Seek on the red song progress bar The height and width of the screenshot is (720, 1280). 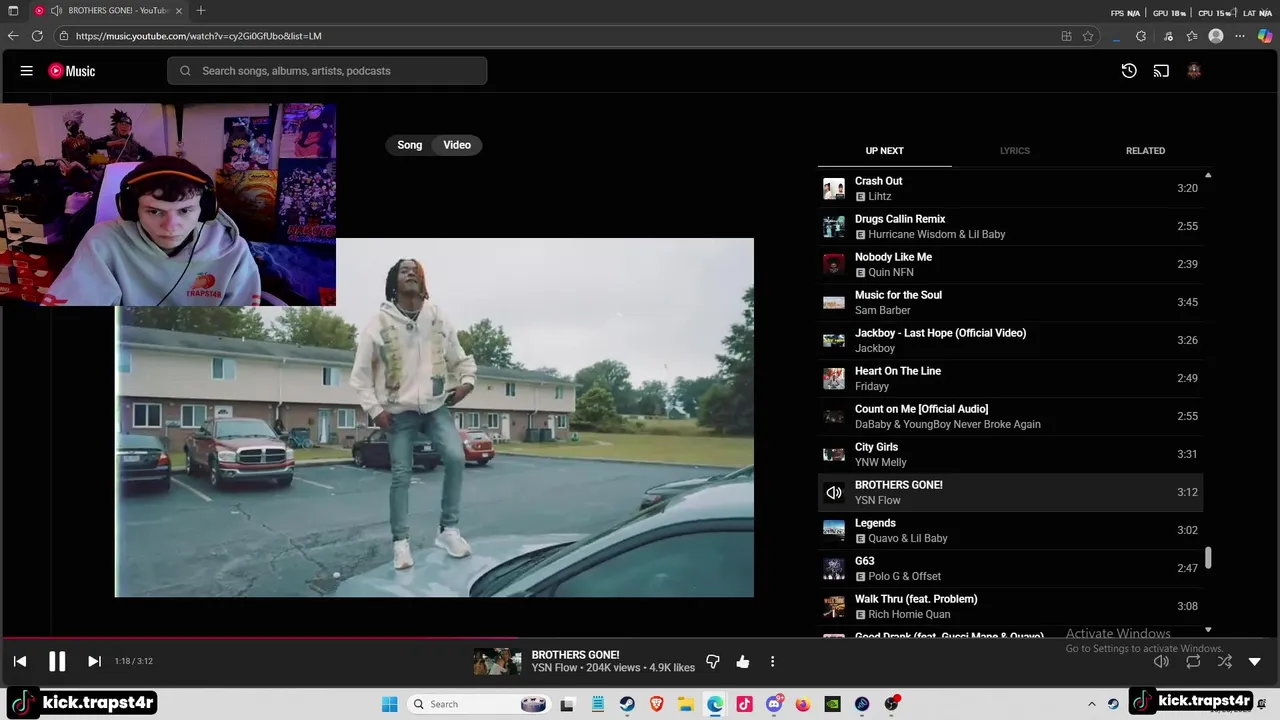click(x=260, y=637)
